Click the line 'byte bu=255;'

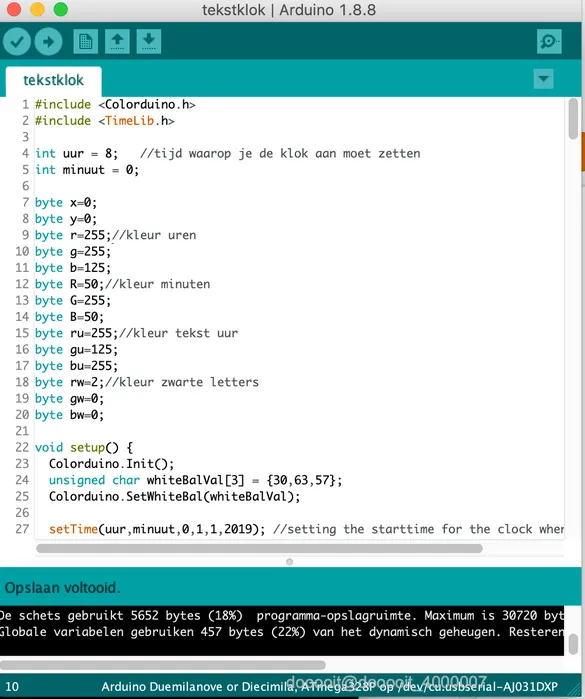pyautogui.click(x=76, y=366)
